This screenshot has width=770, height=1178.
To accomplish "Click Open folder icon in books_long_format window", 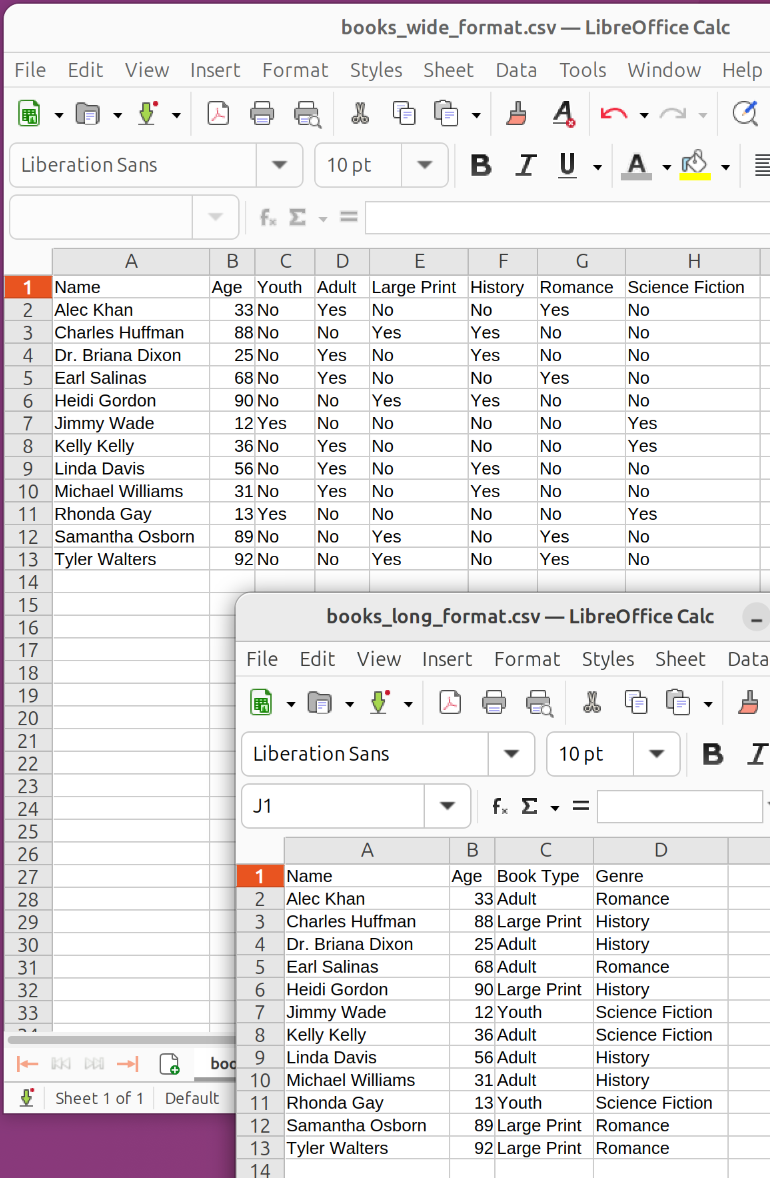I will (x=320, y=703).
